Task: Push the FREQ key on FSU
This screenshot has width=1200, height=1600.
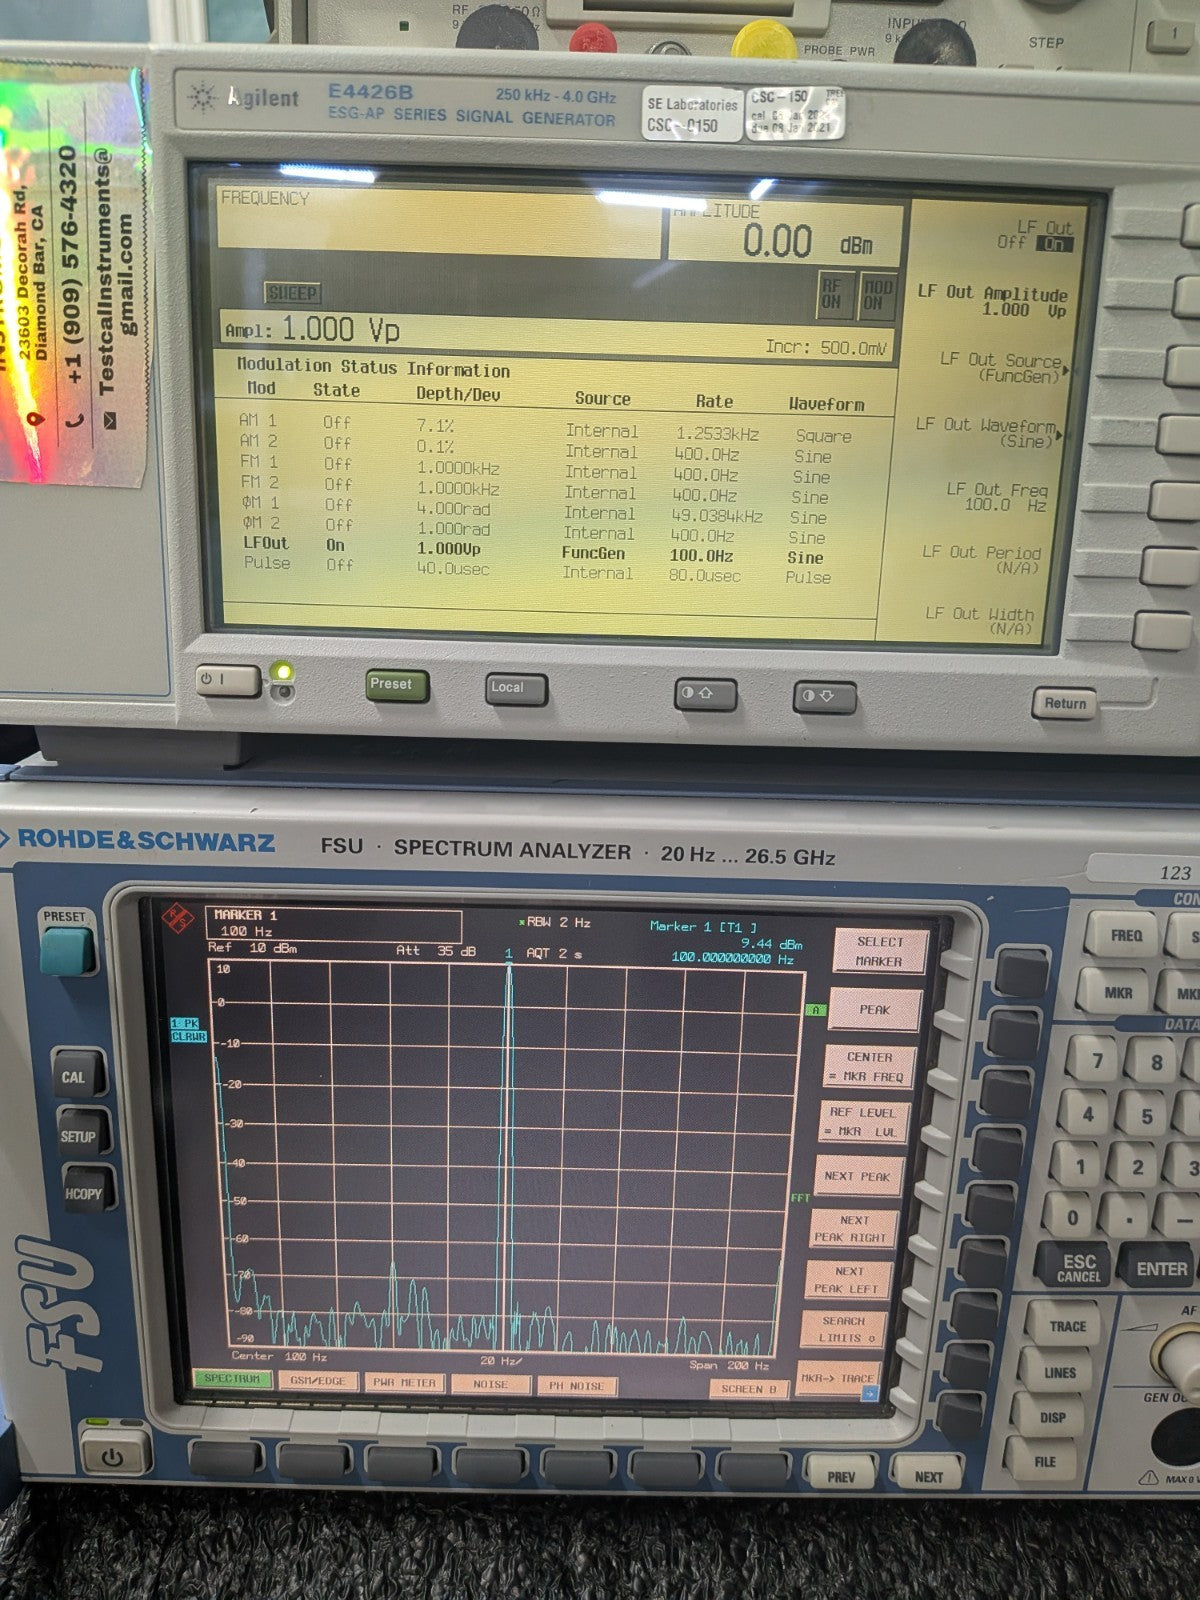Action: point(1125,937)
